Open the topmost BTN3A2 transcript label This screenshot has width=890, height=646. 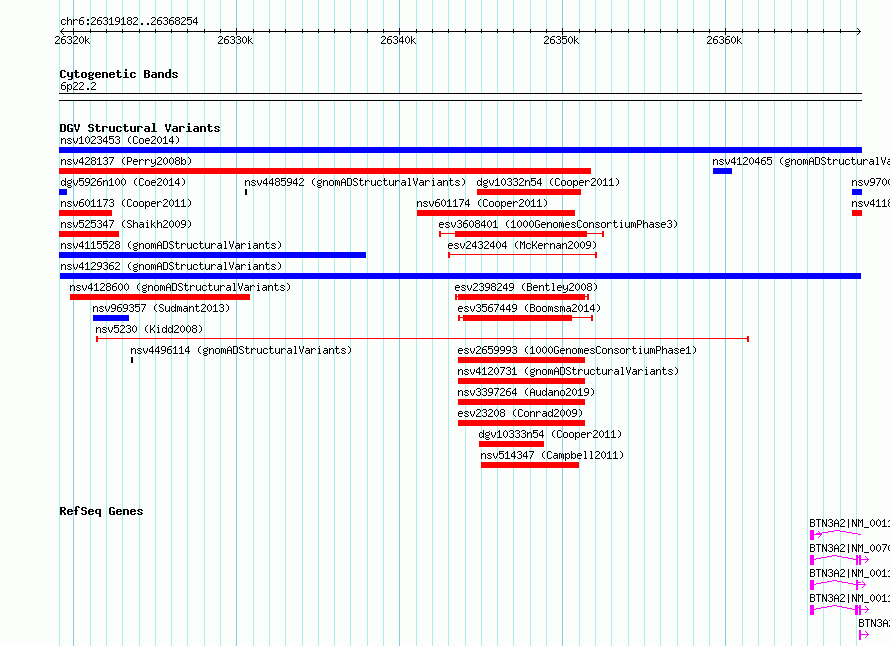coord(849,523)
